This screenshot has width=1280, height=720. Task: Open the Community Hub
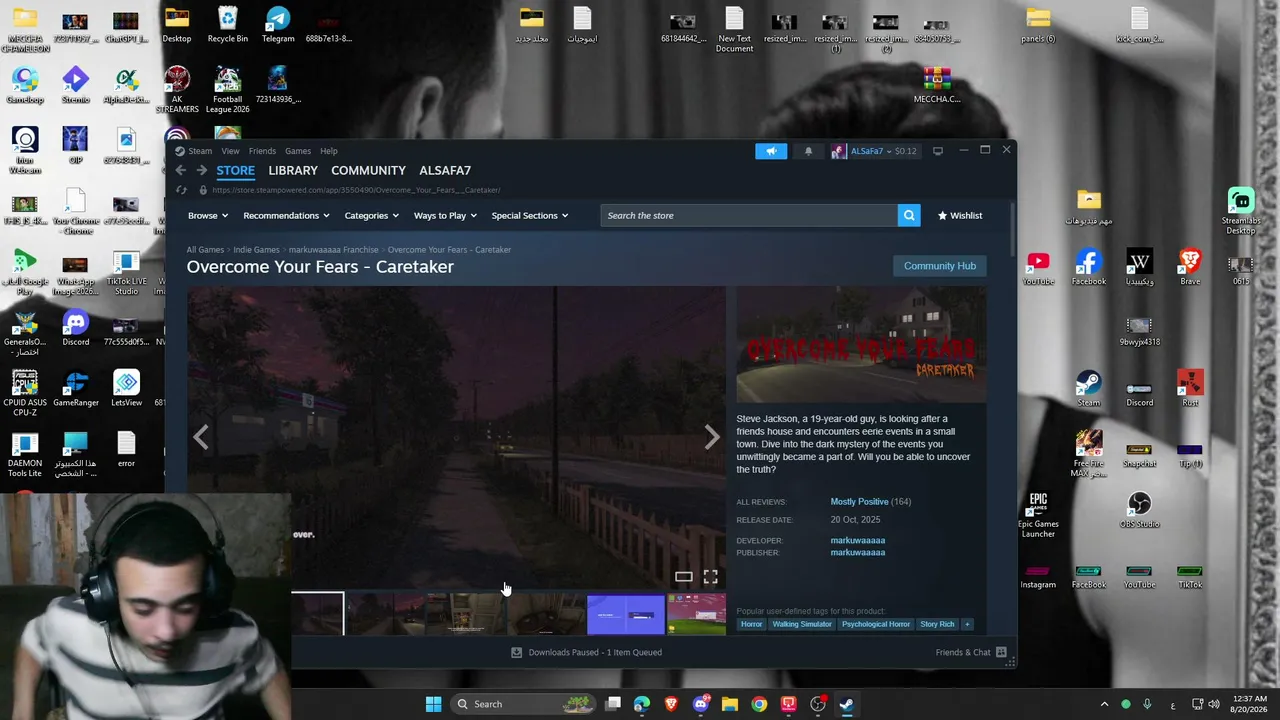pyautogui.click(x=940, y=266)
